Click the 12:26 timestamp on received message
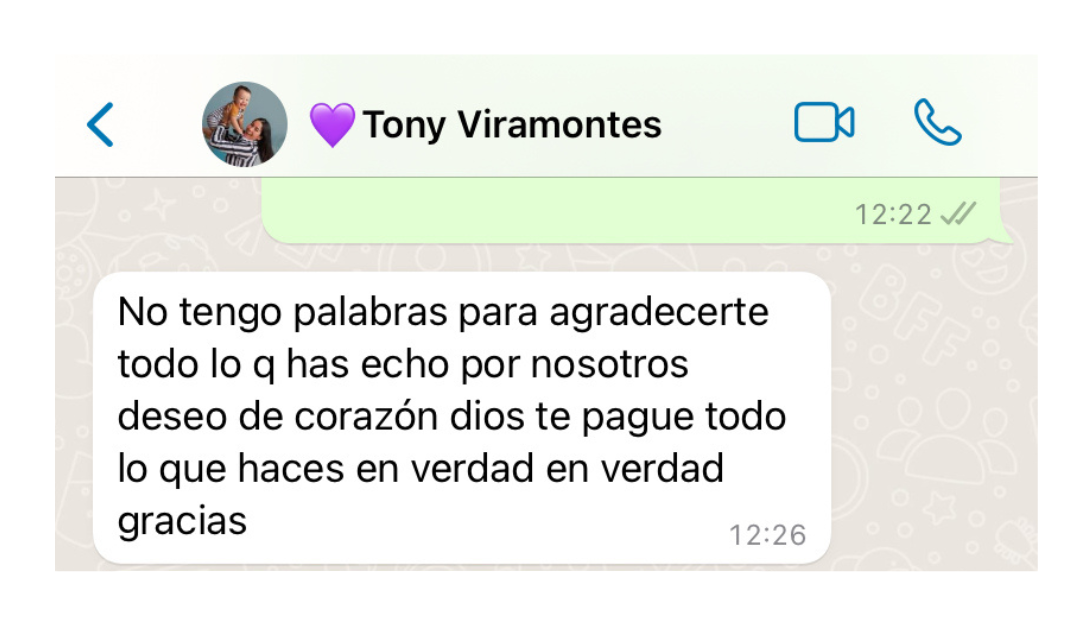1080x628 pixels. [767, 535]
